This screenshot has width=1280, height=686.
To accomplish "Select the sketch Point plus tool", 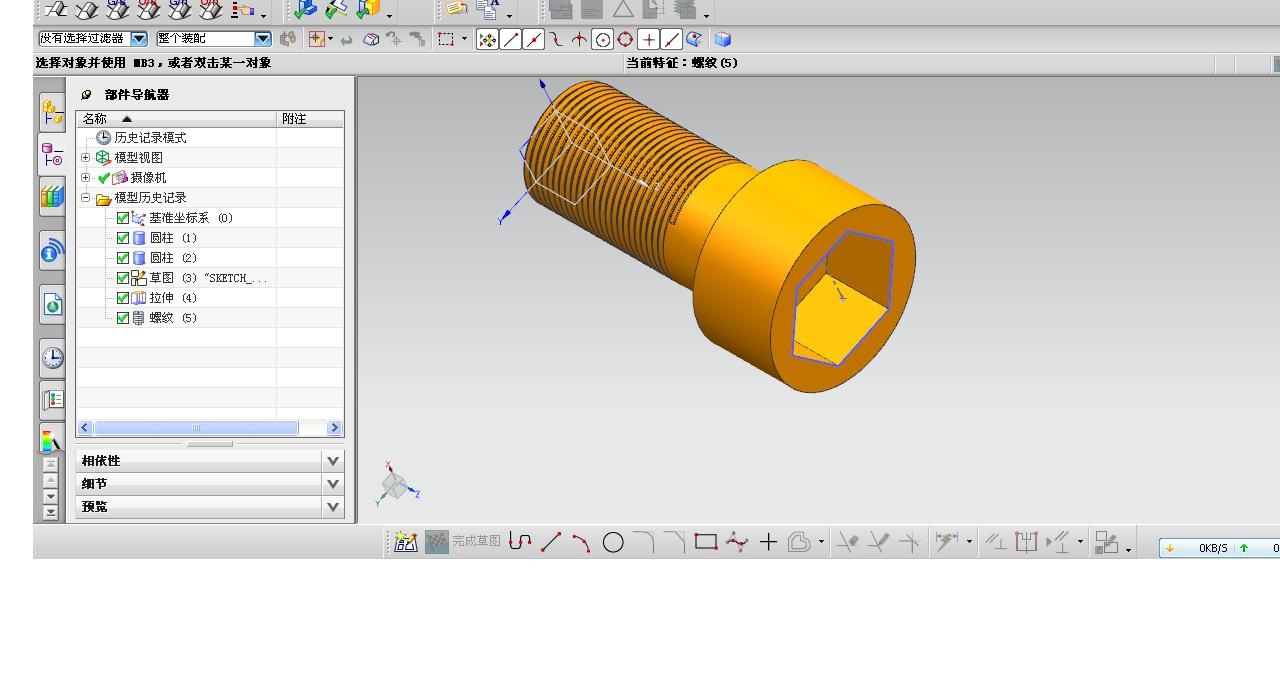I will click(768, 542).
